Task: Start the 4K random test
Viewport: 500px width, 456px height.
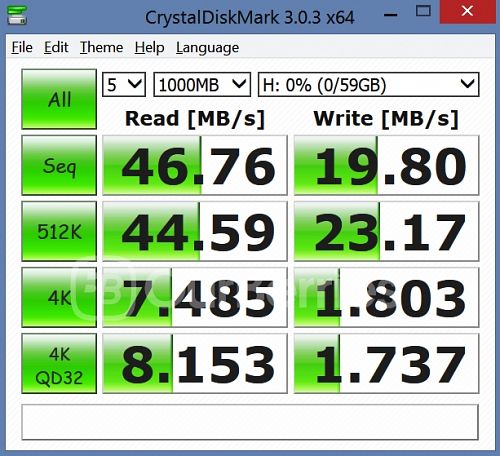Action: pos(59,297)
